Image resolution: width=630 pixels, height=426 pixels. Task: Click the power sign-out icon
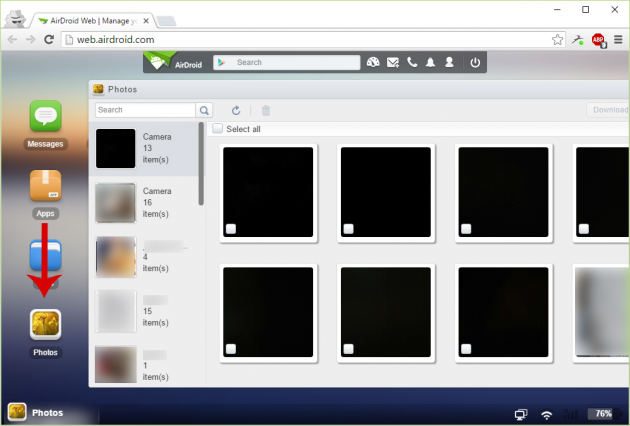[475, 63]
